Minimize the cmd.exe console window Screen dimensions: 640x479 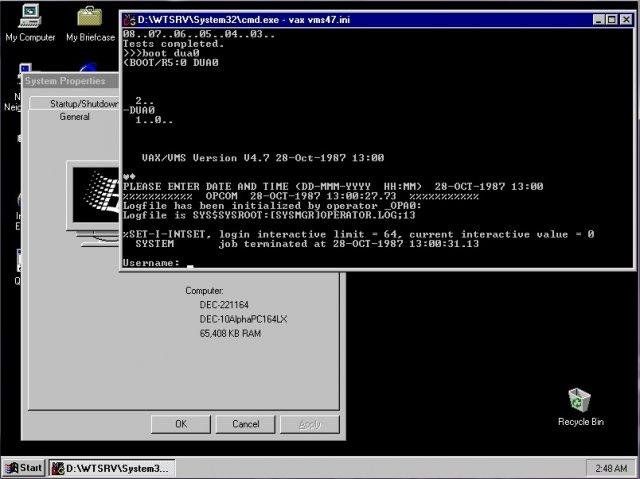tap(598, 20)
